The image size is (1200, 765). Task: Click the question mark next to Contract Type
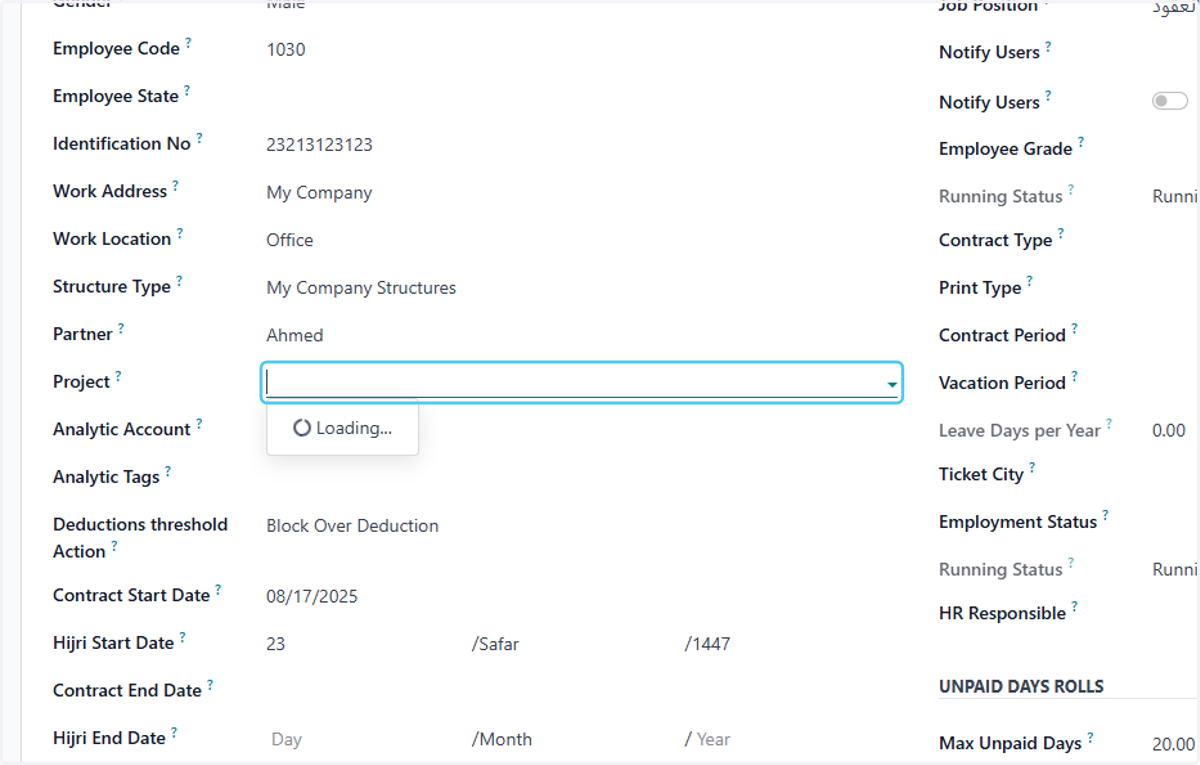tap(1061, 234)
